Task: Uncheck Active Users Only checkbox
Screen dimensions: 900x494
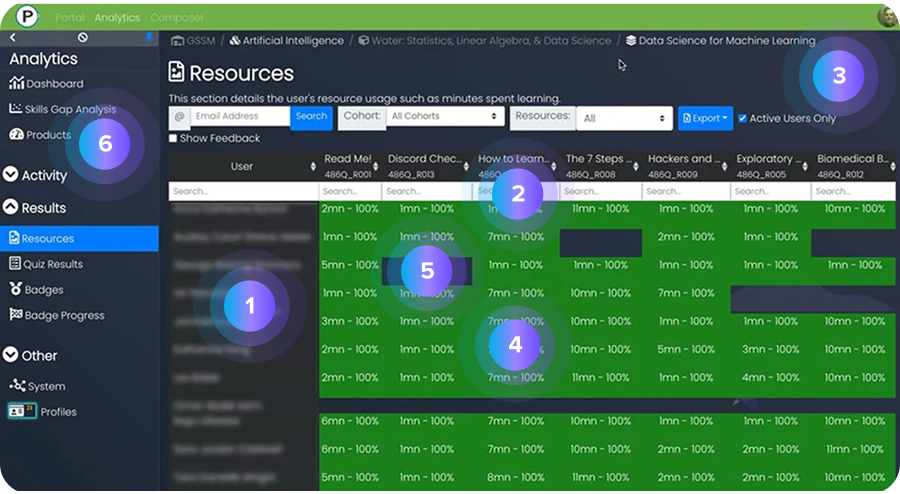Action: tap(742, 118)
